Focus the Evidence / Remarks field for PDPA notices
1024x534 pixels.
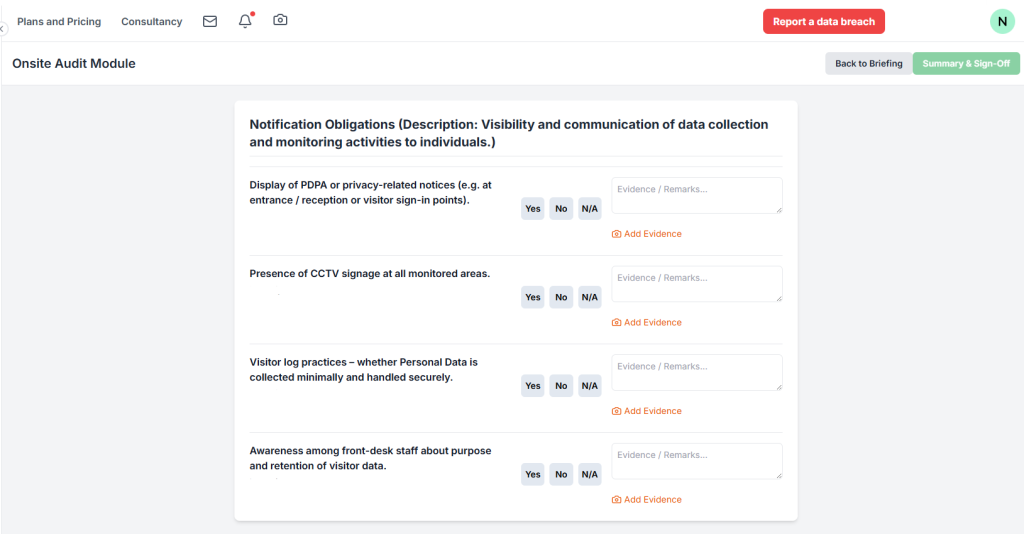(696, 195)
